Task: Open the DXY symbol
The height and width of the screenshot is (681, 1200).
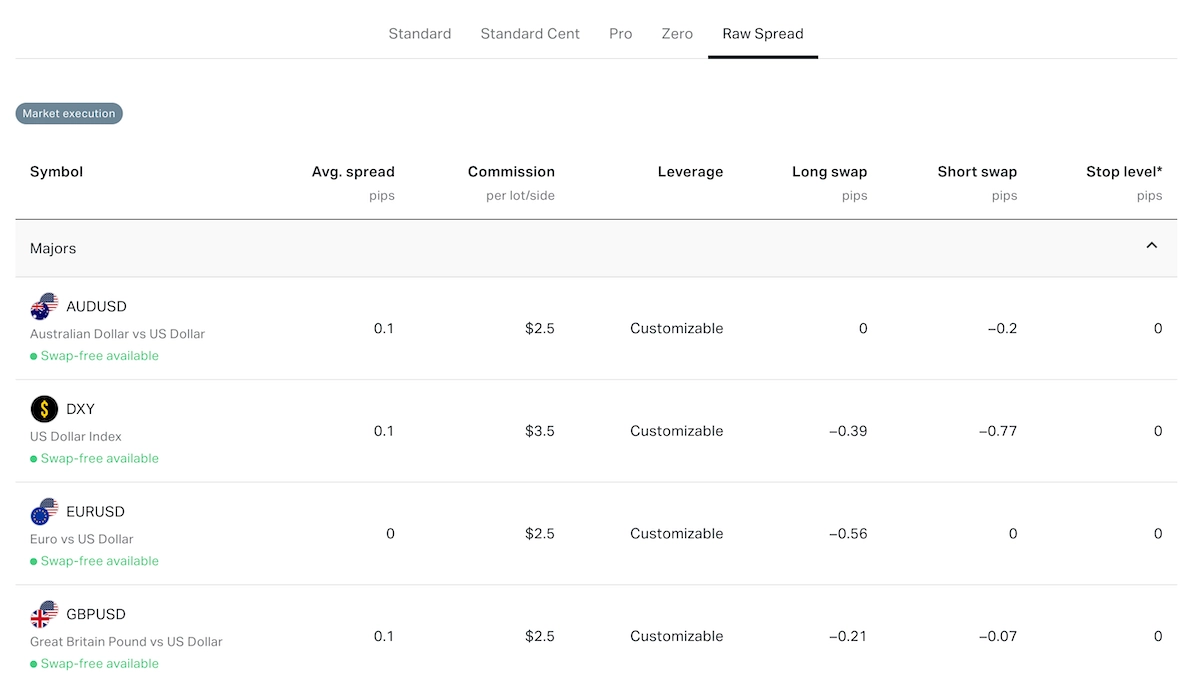Action: [x=80, y=409]
